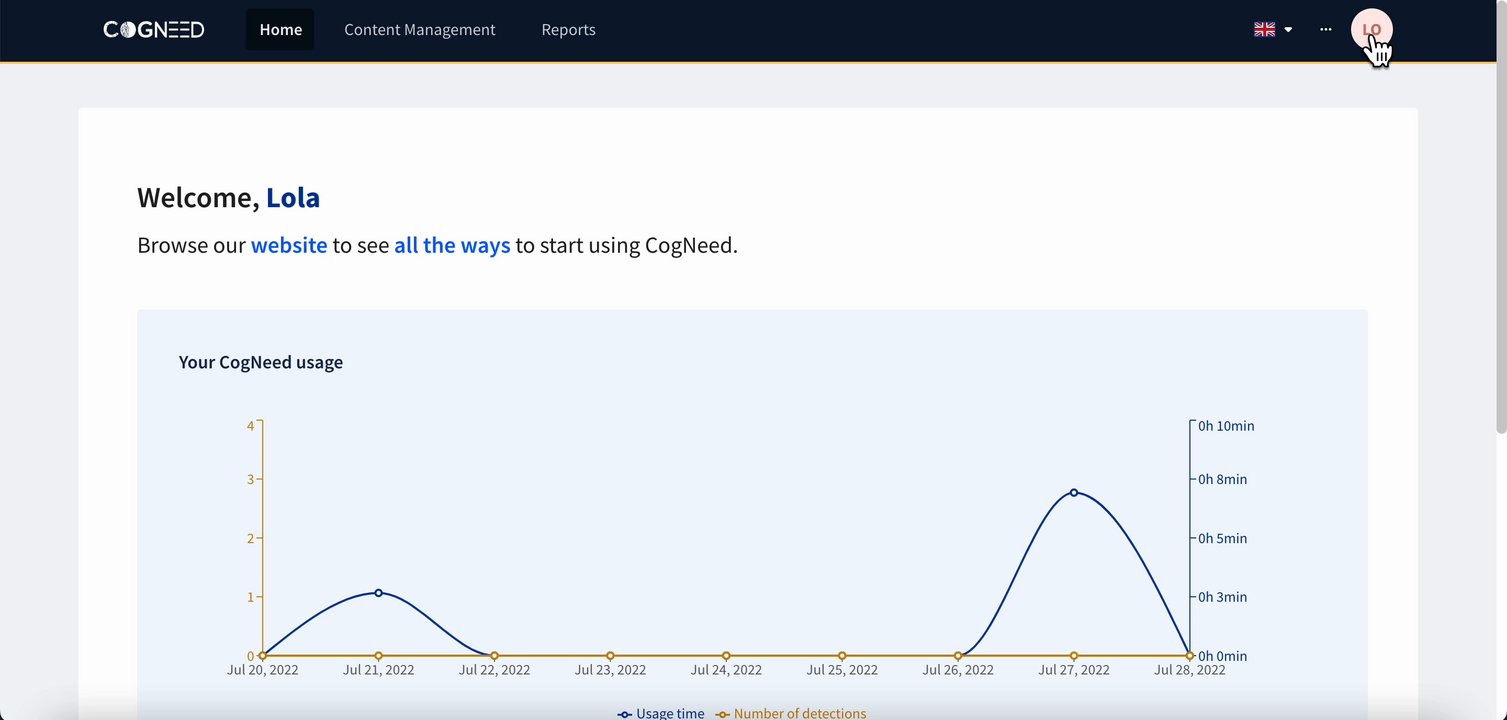Go to the Home tab

click(x=280, y=30)
